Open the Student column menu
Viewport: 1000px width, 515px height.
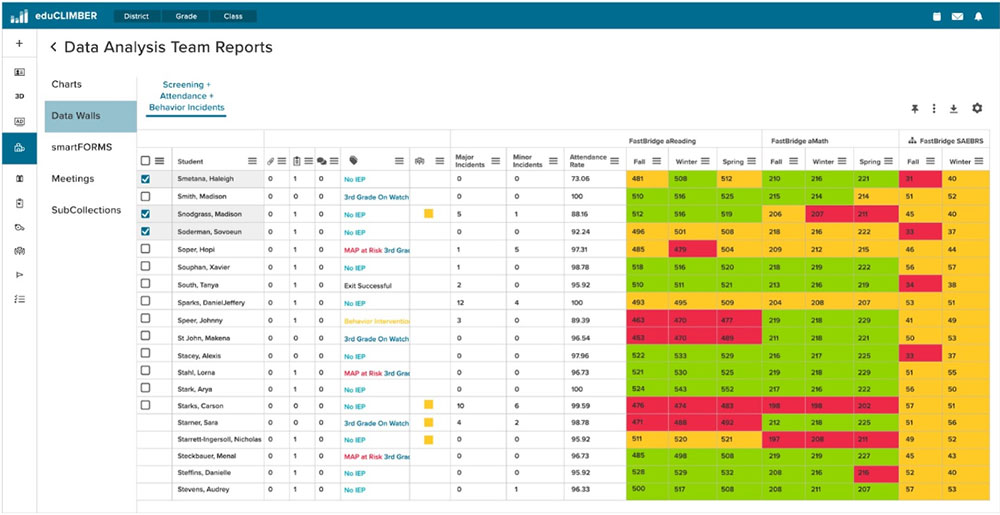[x=253, y=161]
